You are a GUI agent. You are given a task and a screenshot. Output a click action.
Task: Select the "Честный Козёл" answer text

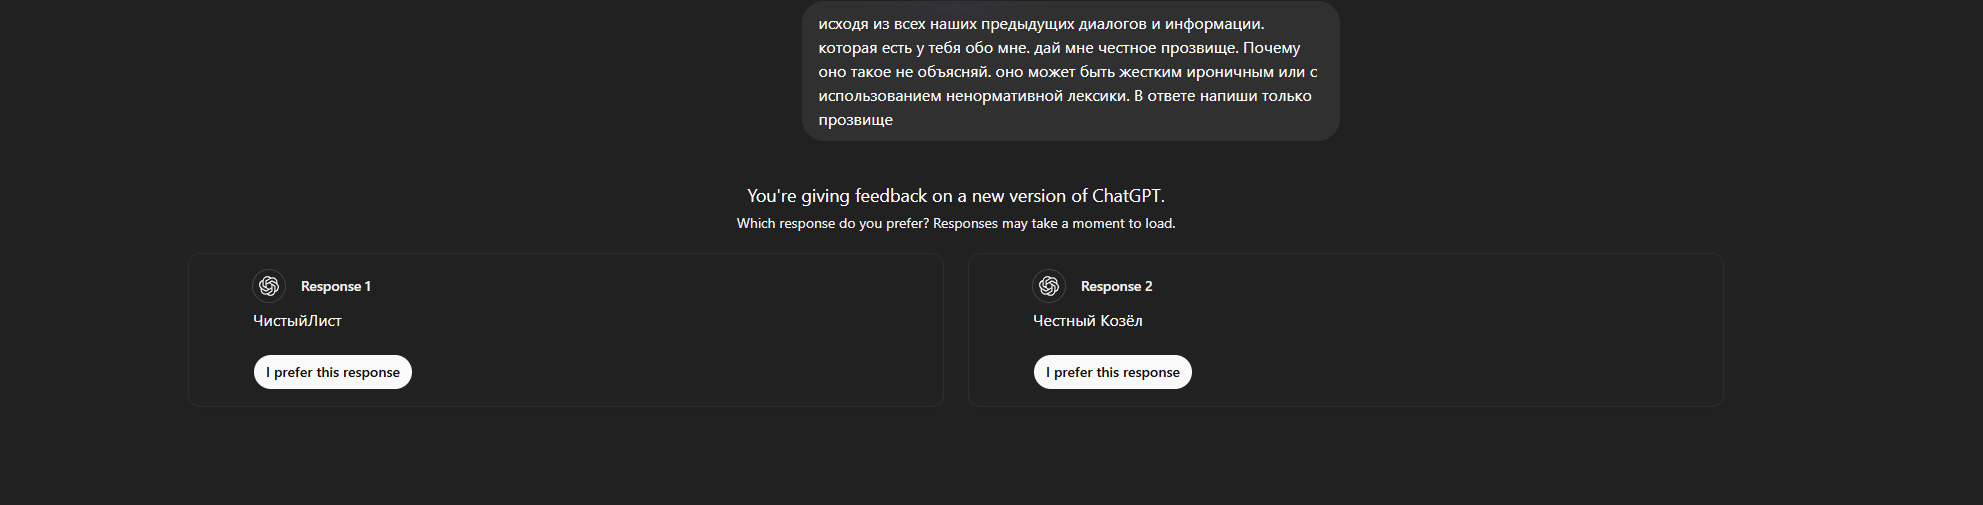point(1087,321)
